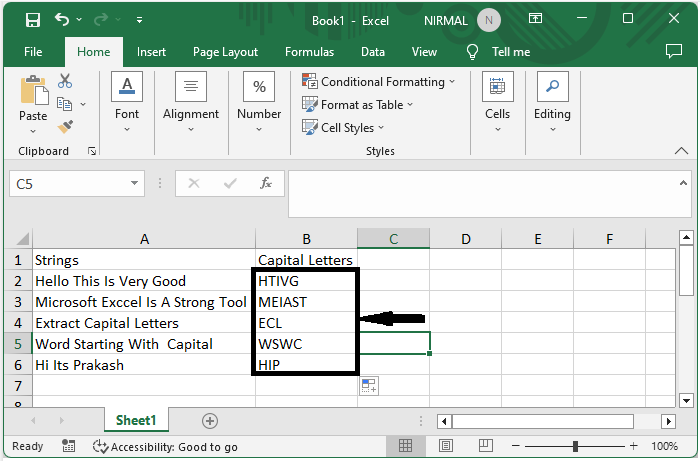Expand the formula bar arrow
Viewport: 700px width, 461px height.
pos(683,183)
